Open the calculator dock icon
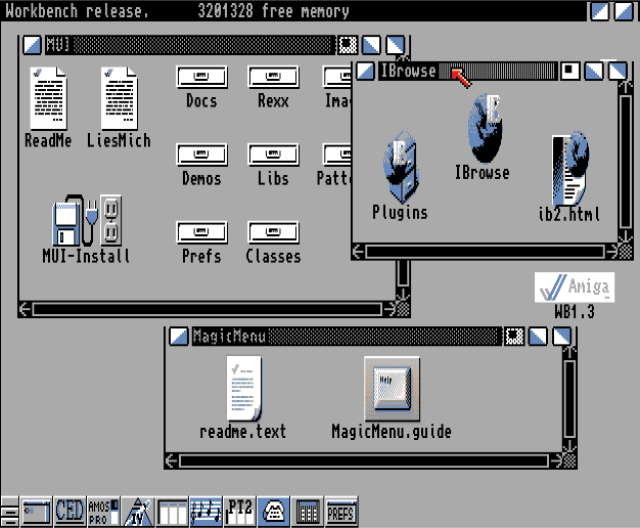640x528 pixels. click(x=308, y=511)
